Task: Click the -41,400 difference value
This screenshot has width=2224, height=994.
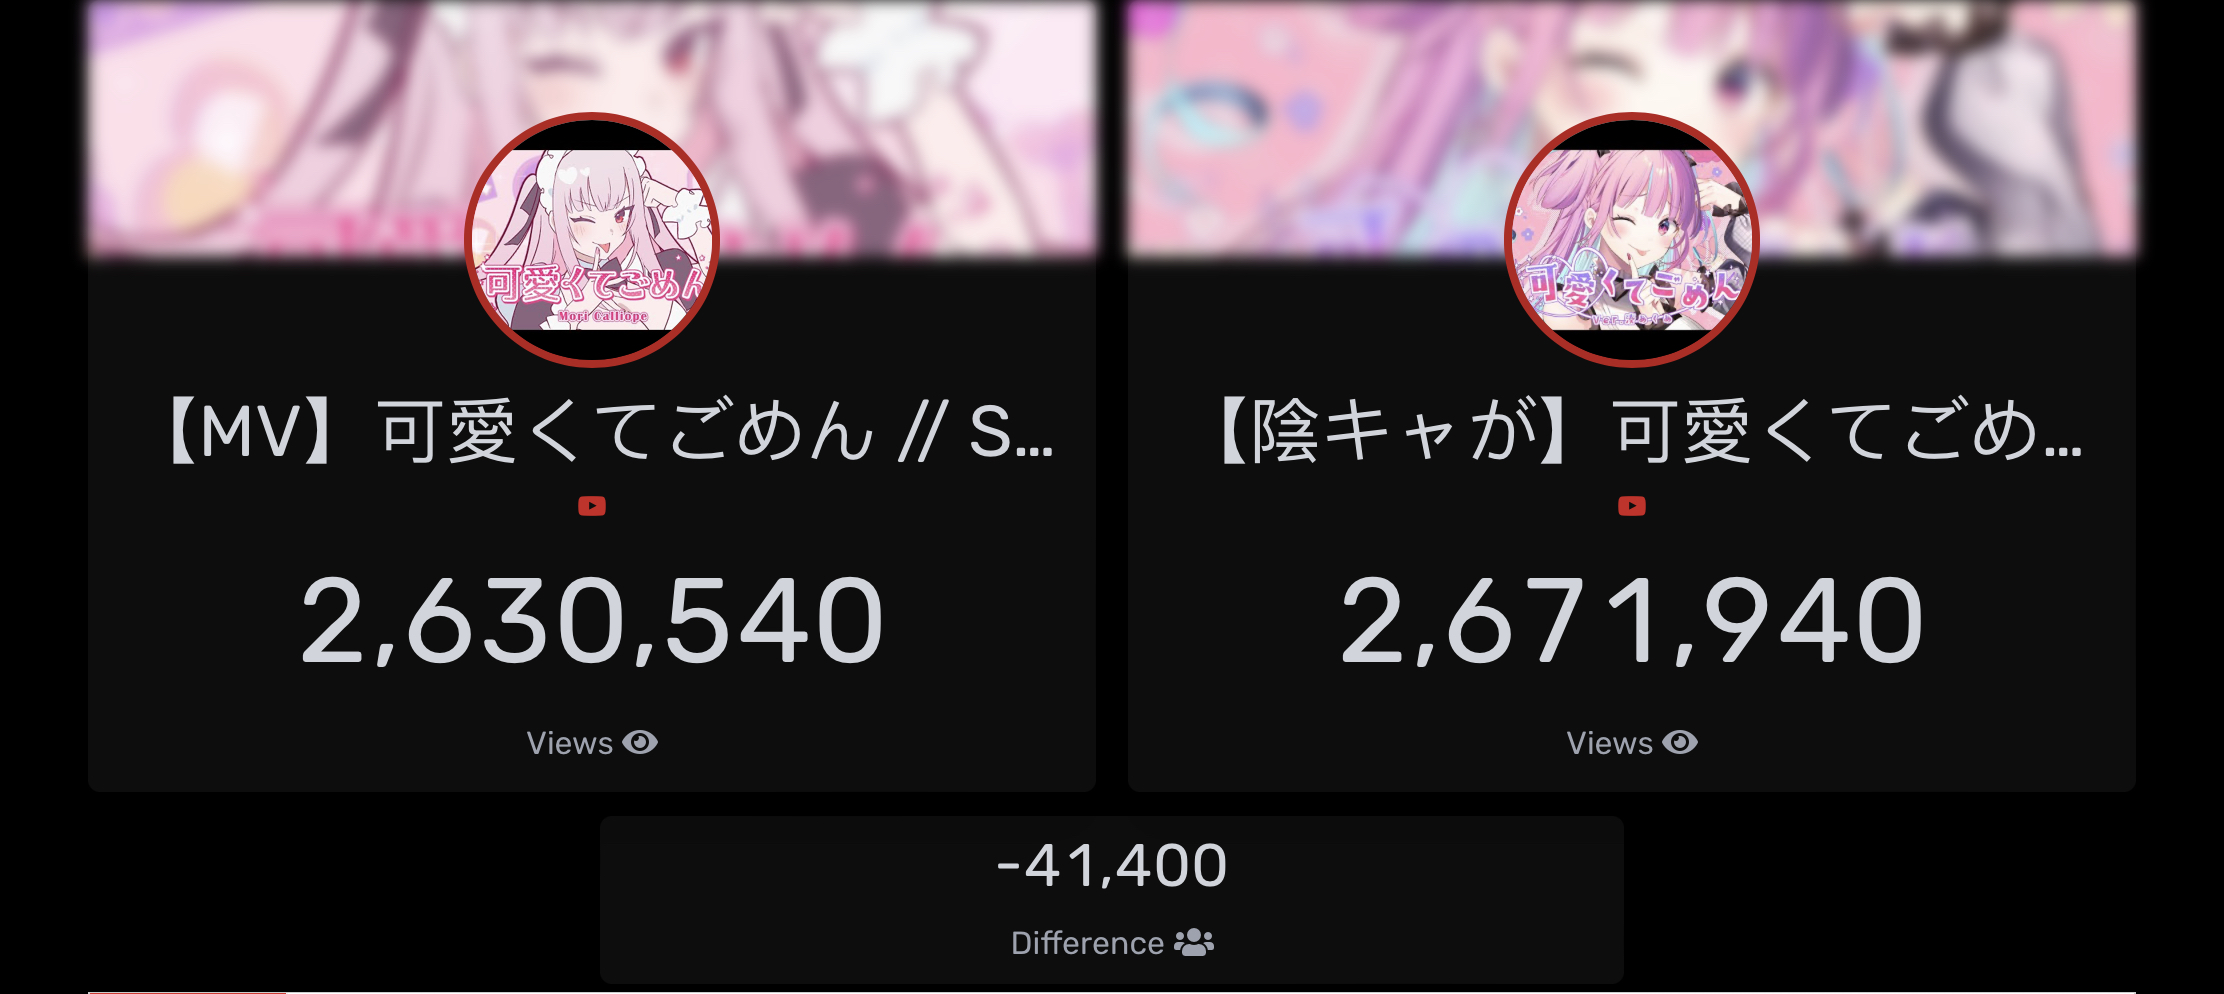Action: click(x=1112, y=866)
